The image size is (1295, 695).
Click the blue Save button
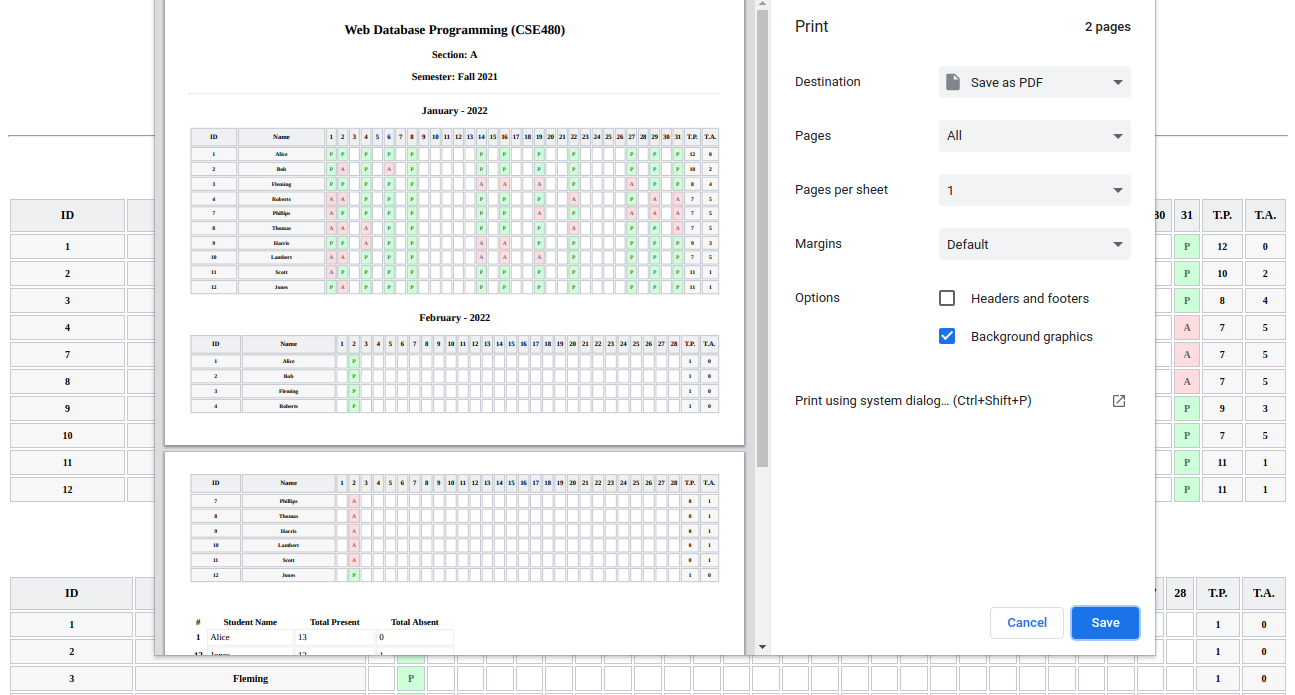(1105, 622)
